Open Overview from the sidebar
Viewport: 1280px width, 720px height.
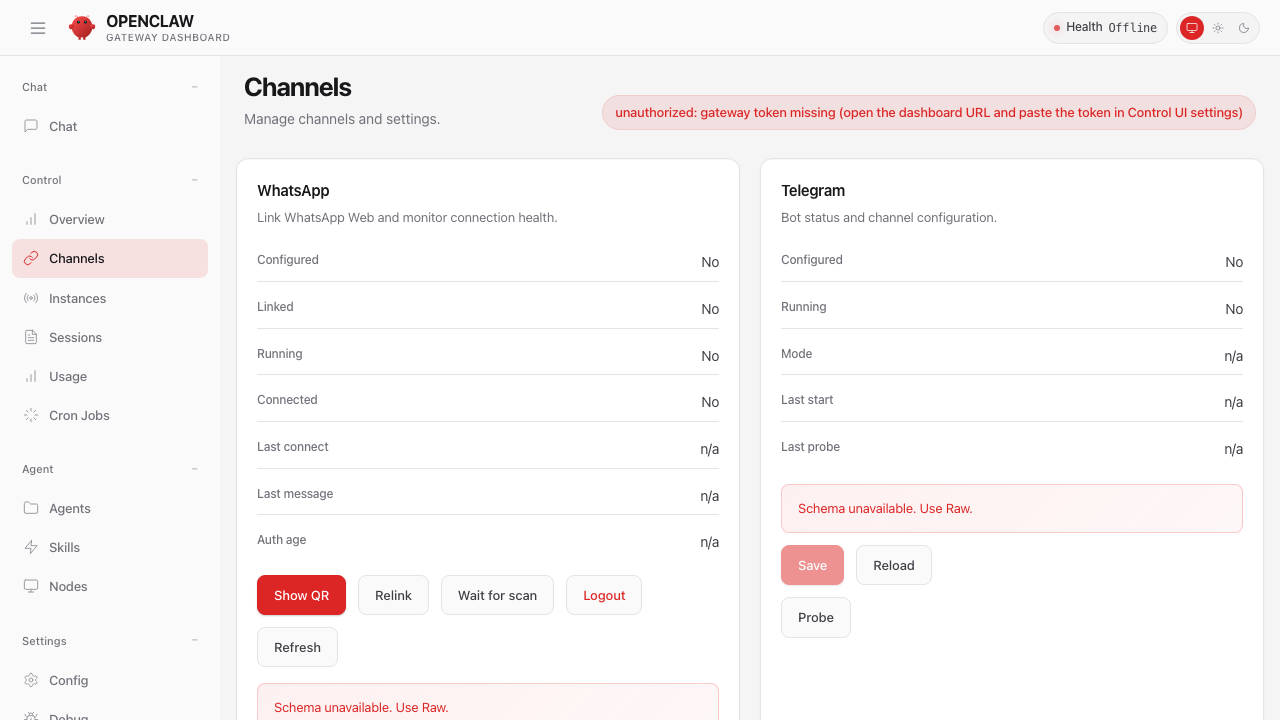click(76, 219)
